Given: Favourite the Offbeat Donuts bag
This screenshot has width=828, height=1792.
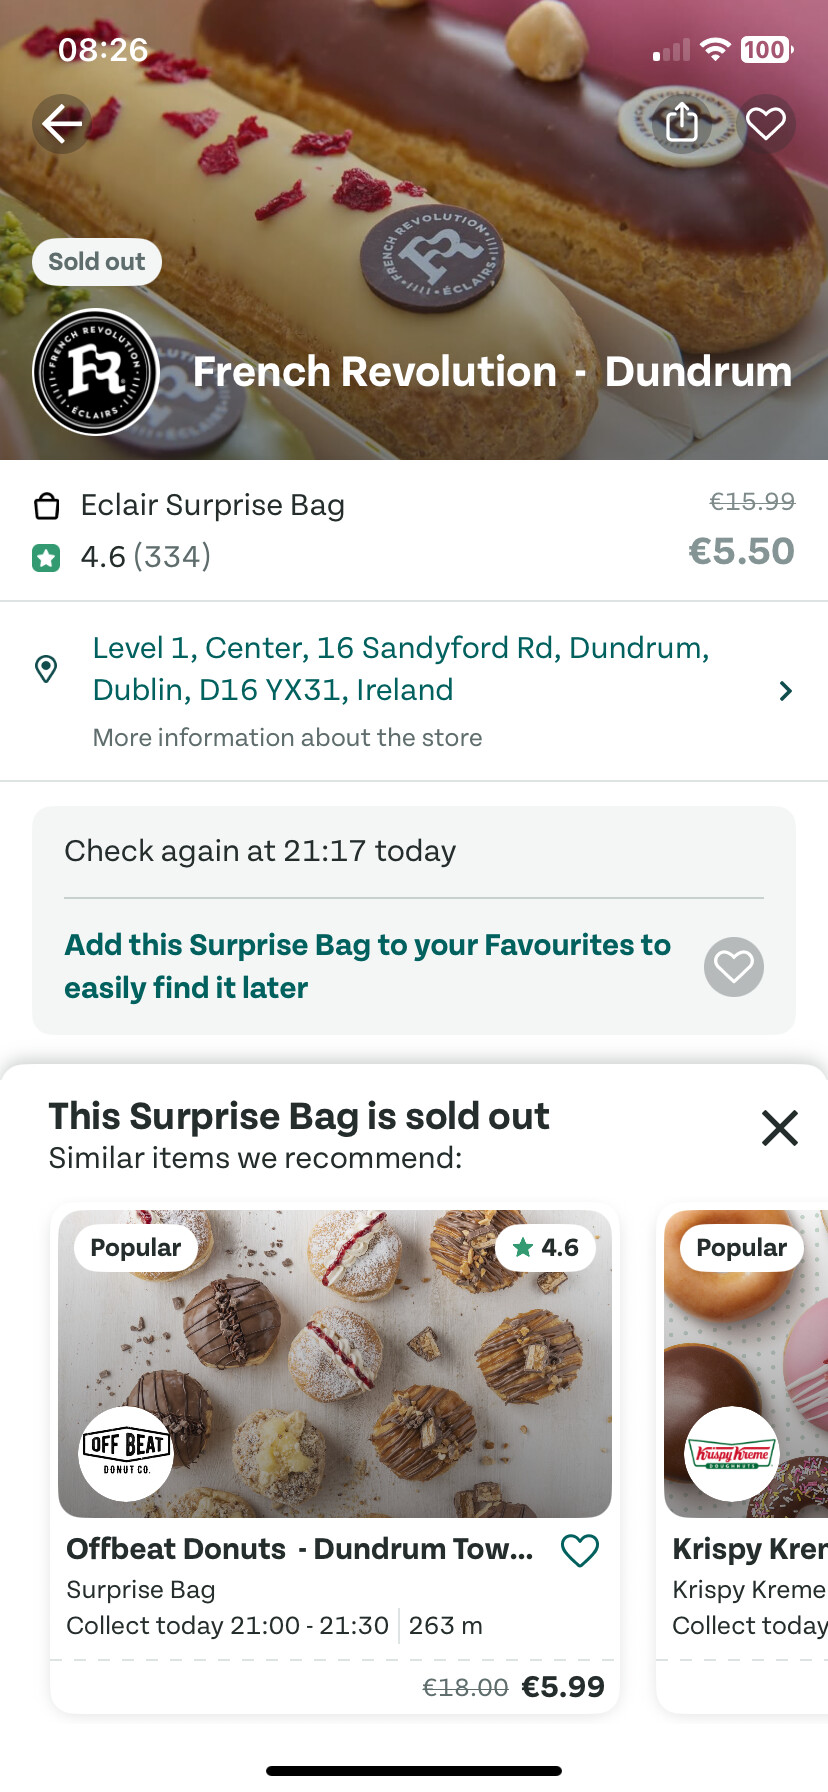Looking at the screenshot, I should [x=580, y=1550].
